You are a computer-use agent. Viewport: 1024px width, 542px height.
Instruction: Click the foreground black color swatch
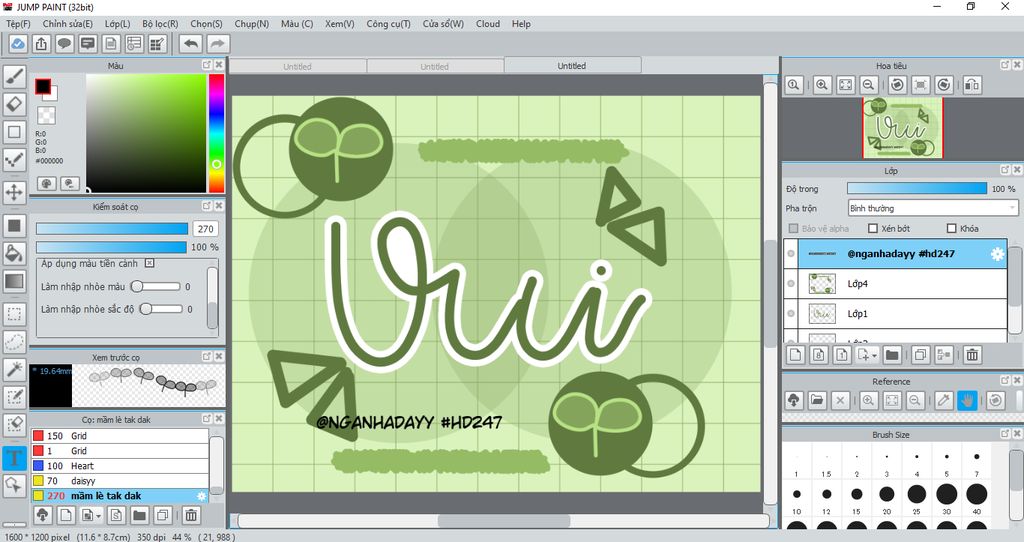pos(43,86)
